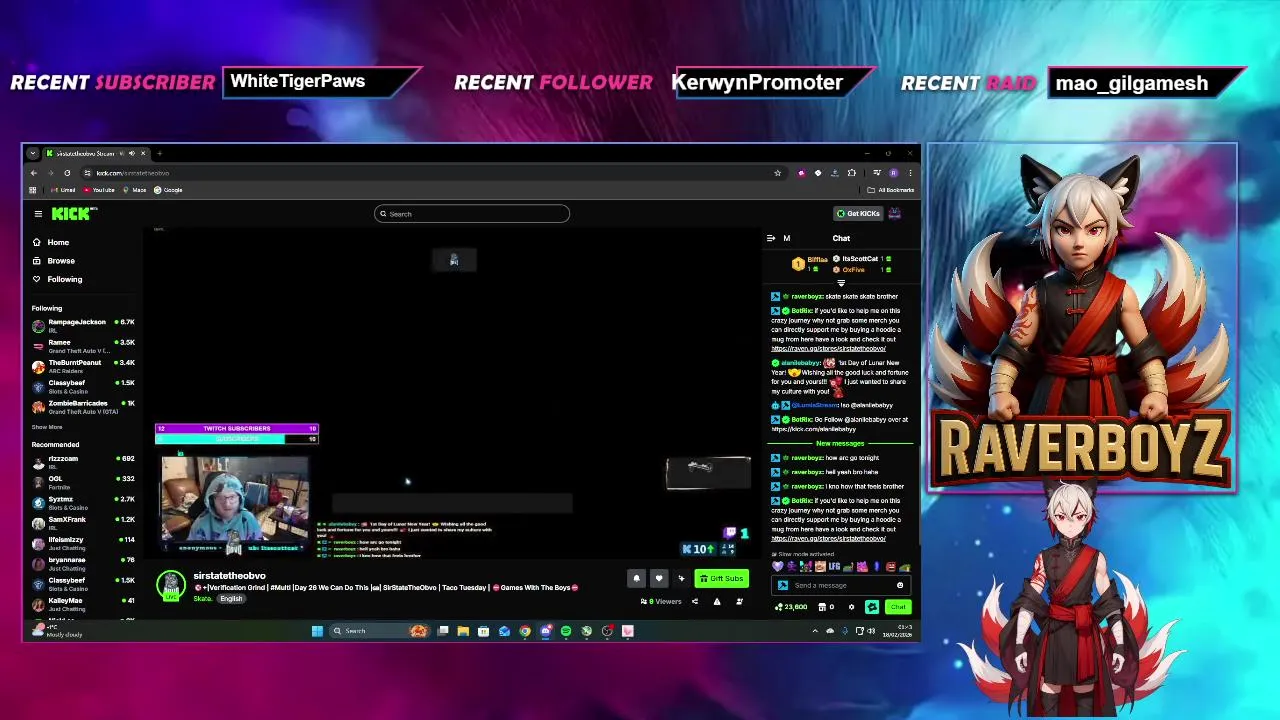Click the English language tag
The width and height of the screenshot is (1280, 720).
pyautogui.click(x=231, y=599)
